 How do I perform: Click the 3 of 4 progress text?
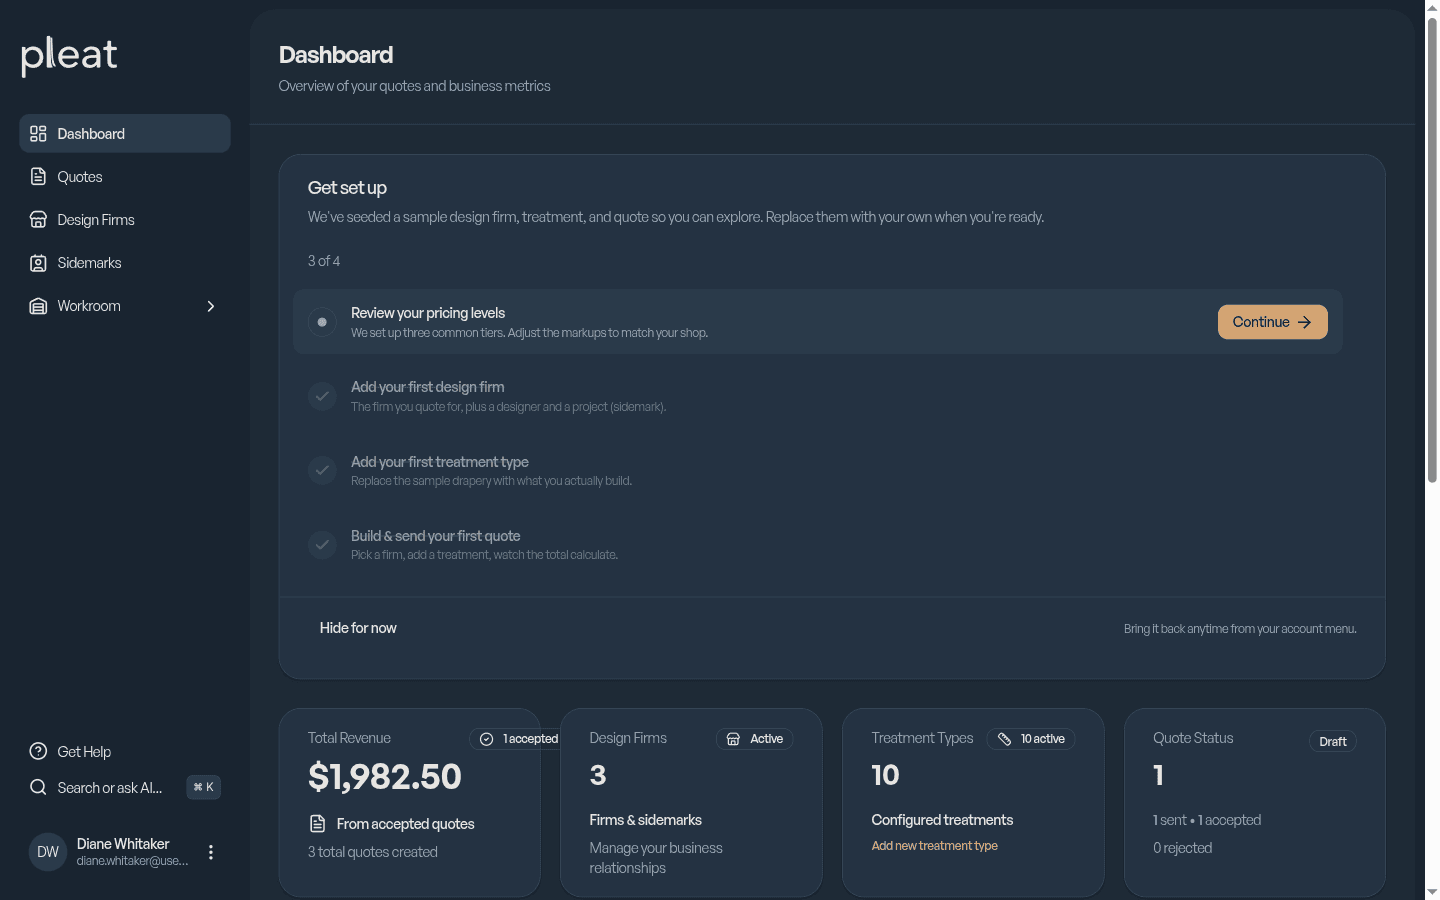click(x=324, y=261)
